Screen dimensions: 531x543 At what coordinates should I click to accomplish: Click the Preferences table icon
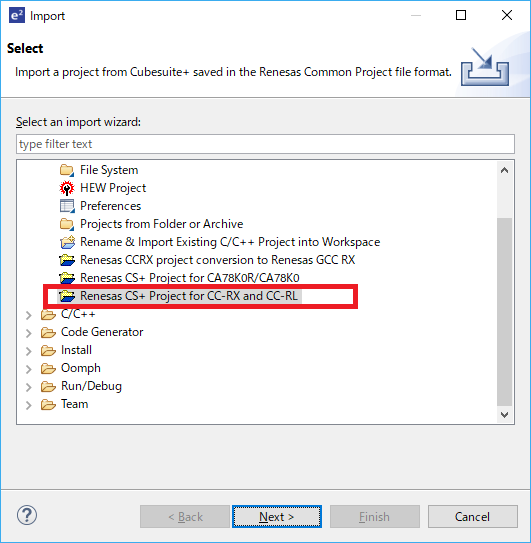pyautogui.click(x=67, y=206)
